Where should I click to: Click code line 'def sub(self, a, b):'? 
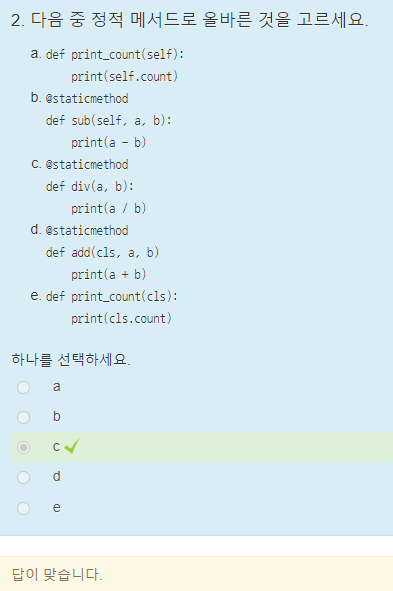pyautogui.click(x=109, y=121)
